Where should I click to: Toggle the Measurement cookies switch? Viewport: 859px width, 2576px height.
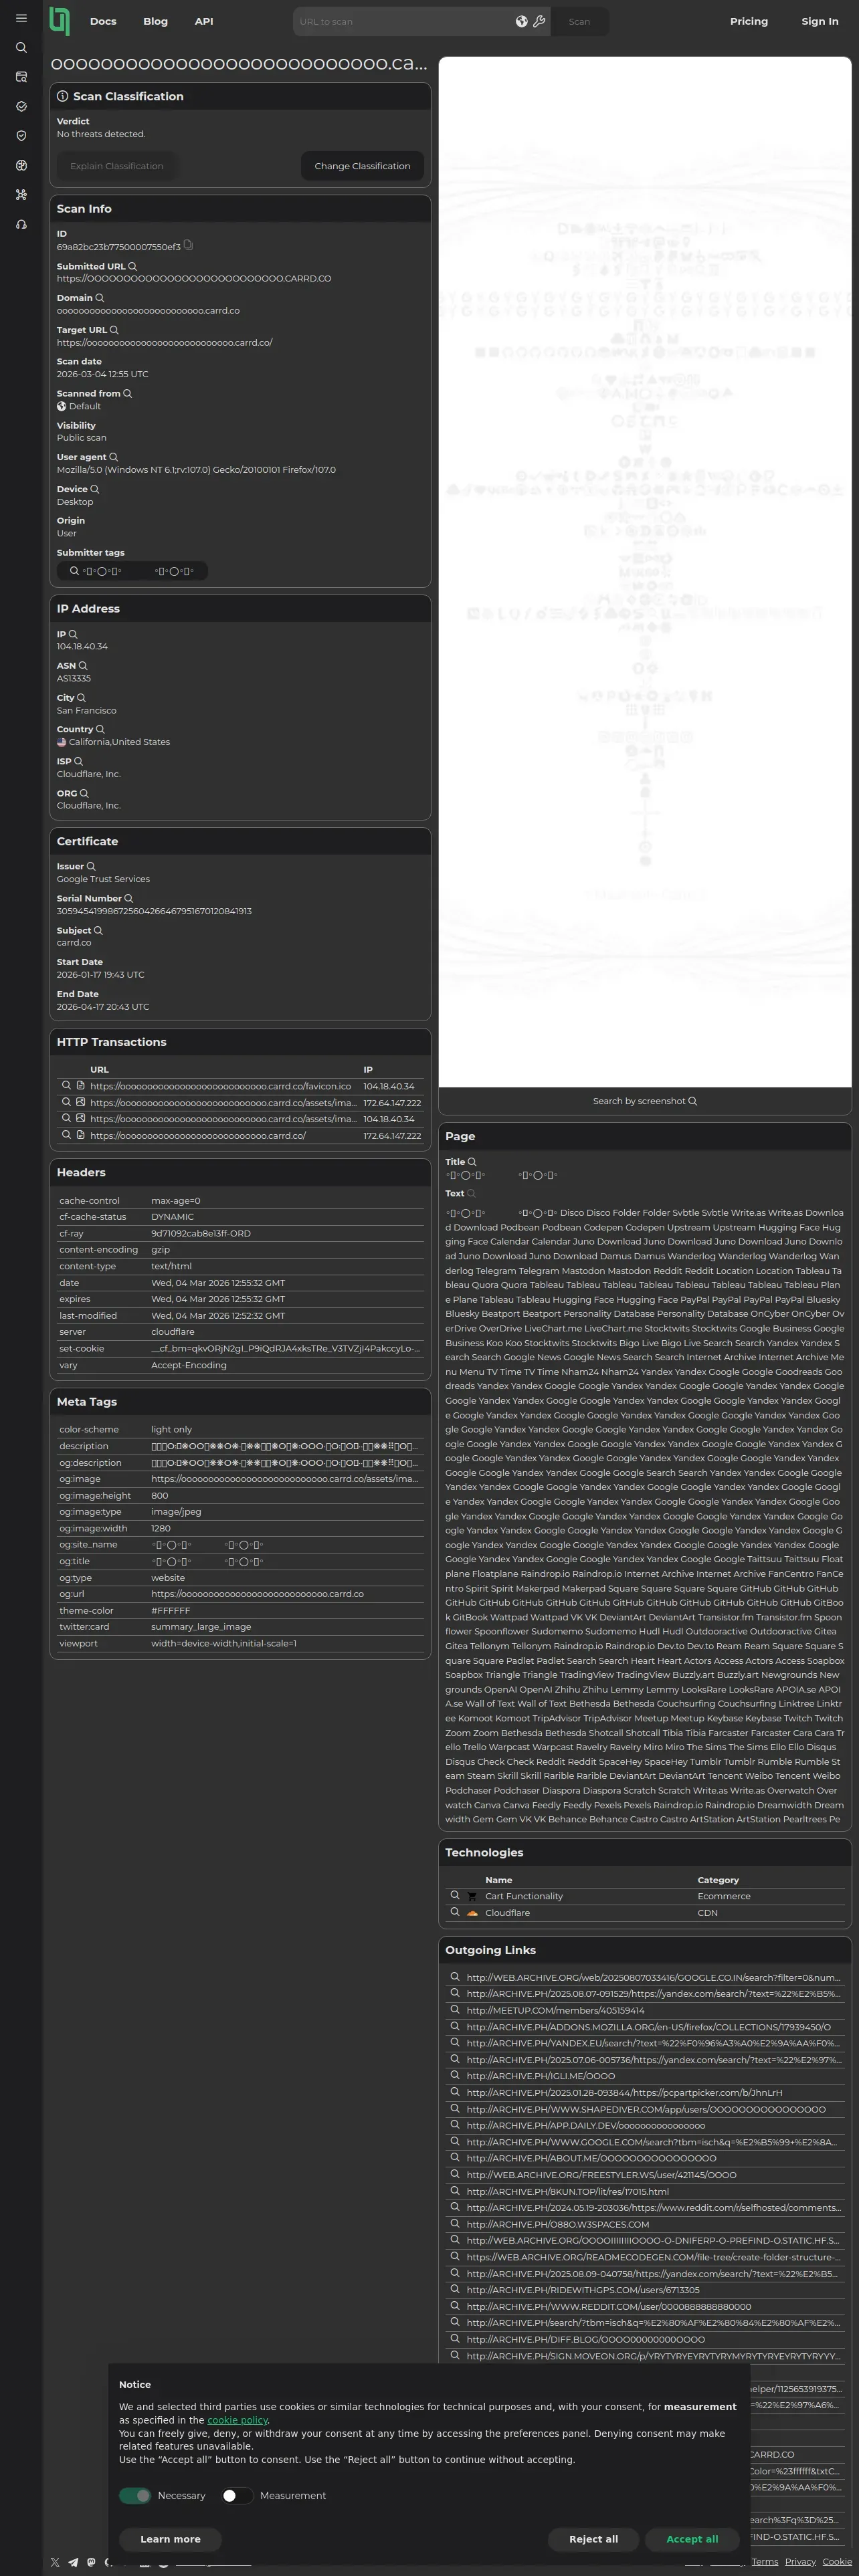click(237, 2495)
